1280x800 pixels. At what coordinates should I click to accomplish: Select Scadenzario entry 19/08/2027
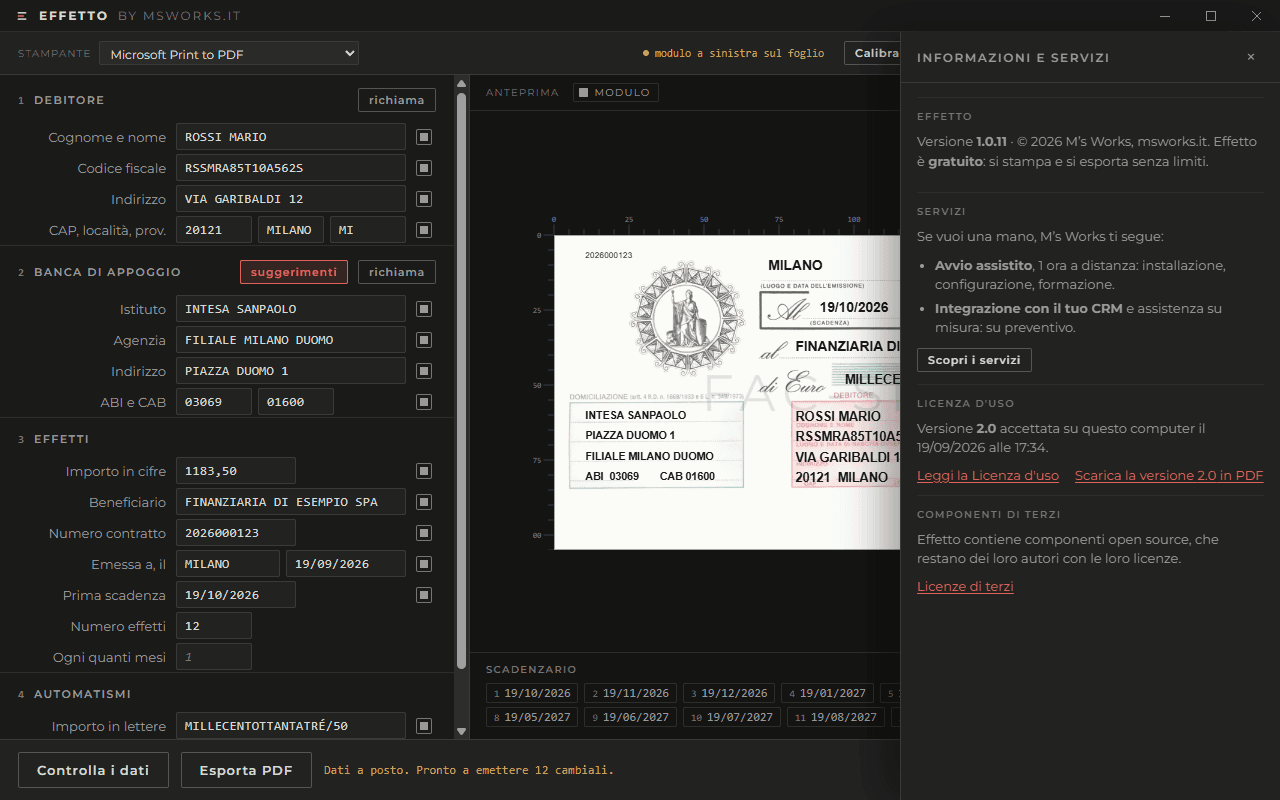point(838,717)
